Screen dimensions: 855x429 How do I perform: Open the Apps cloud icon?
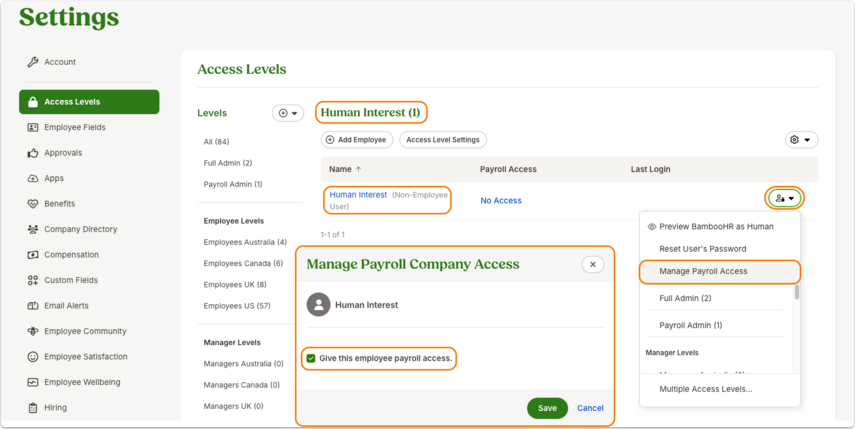[33, 178]
